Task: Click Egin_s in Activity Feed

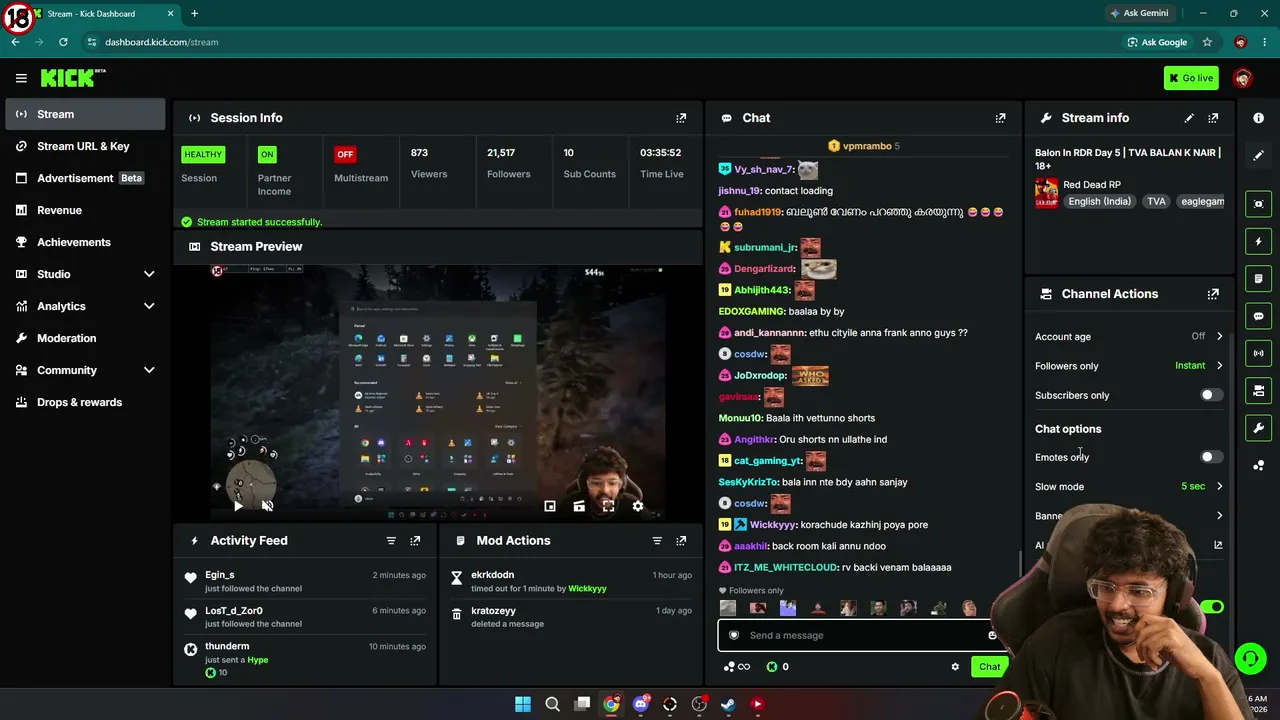Action: point(219,575)
